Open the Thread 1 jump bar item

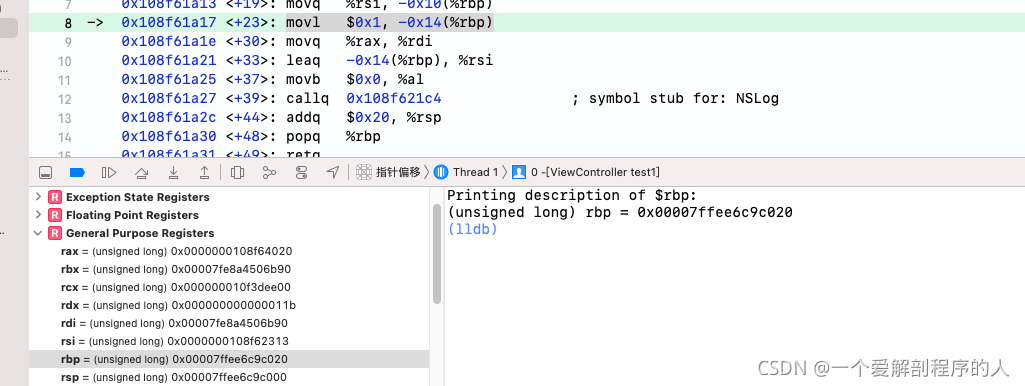(x=465, y=172)
